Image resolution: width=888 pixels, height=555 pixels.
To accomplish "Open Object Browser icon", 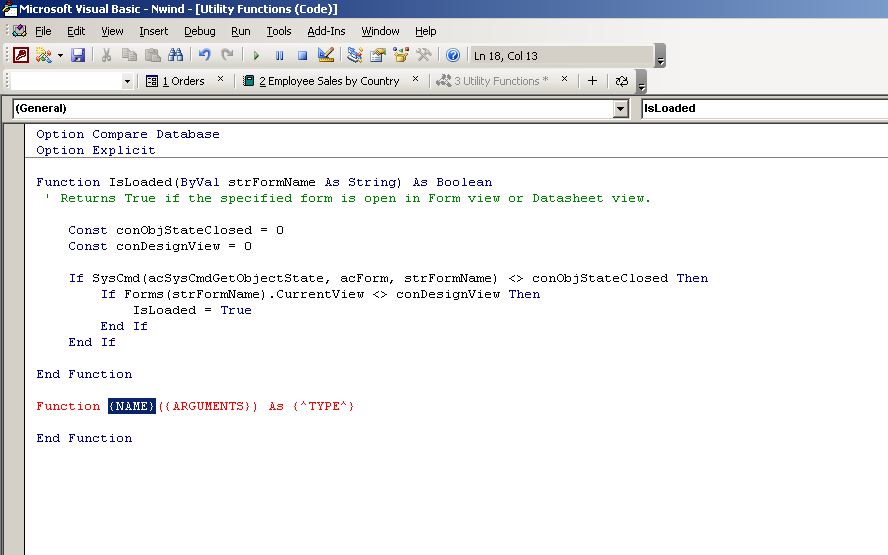I will [x=401, y=55].
